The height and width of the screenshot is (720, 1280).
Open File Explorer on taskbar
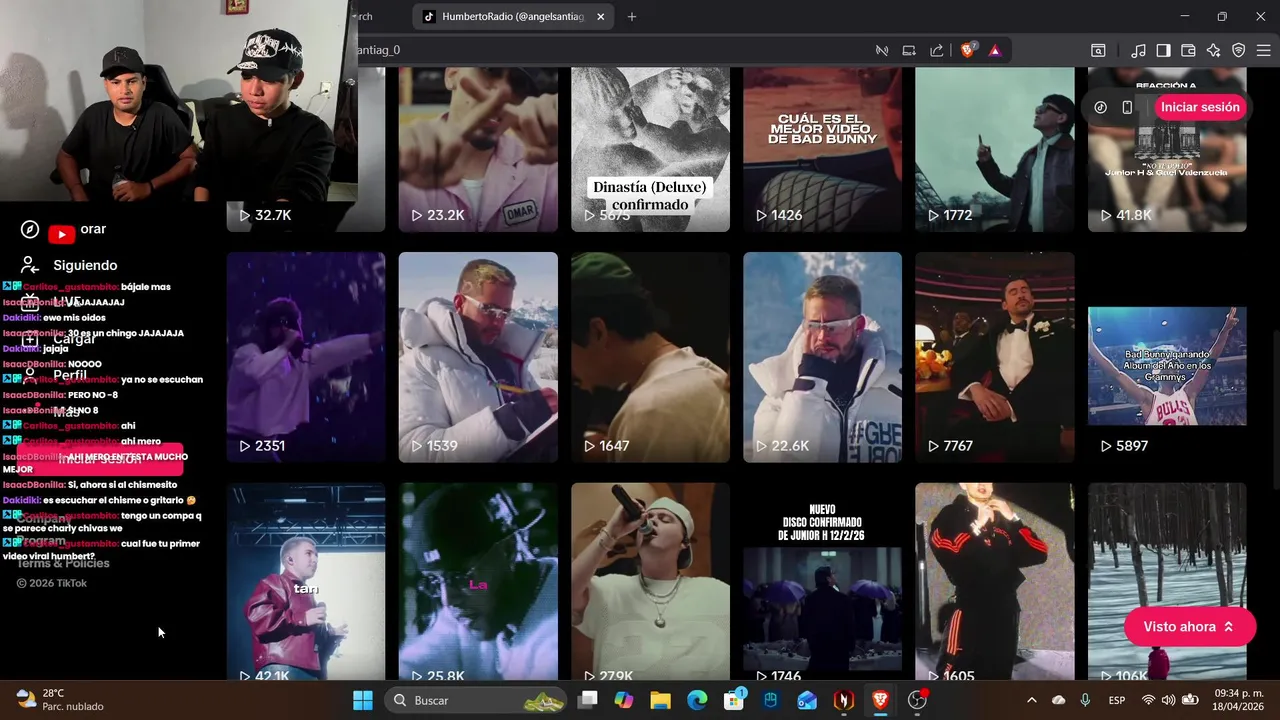660,700
